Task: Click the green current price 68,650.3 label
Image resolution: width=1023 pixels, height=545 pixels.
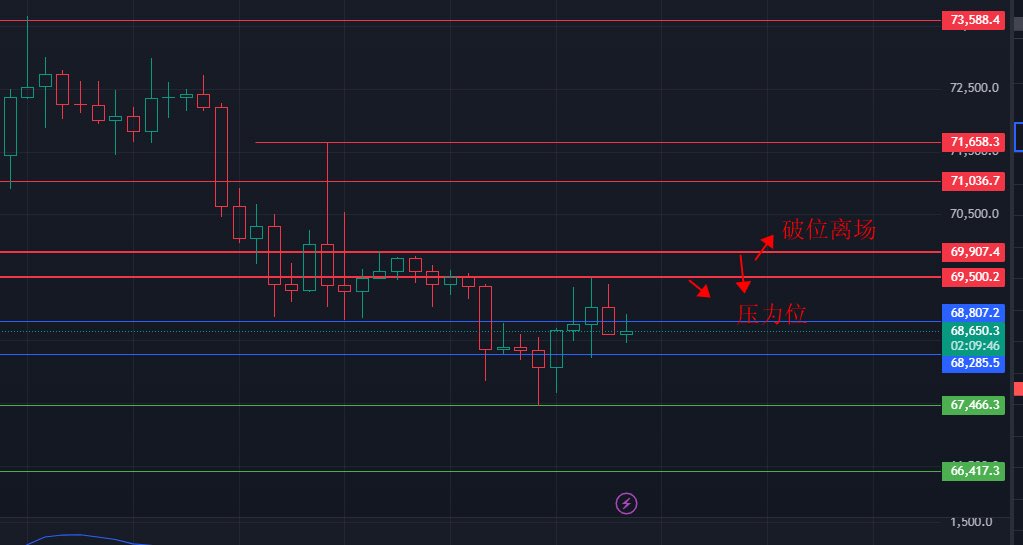Action: (973, 331)
